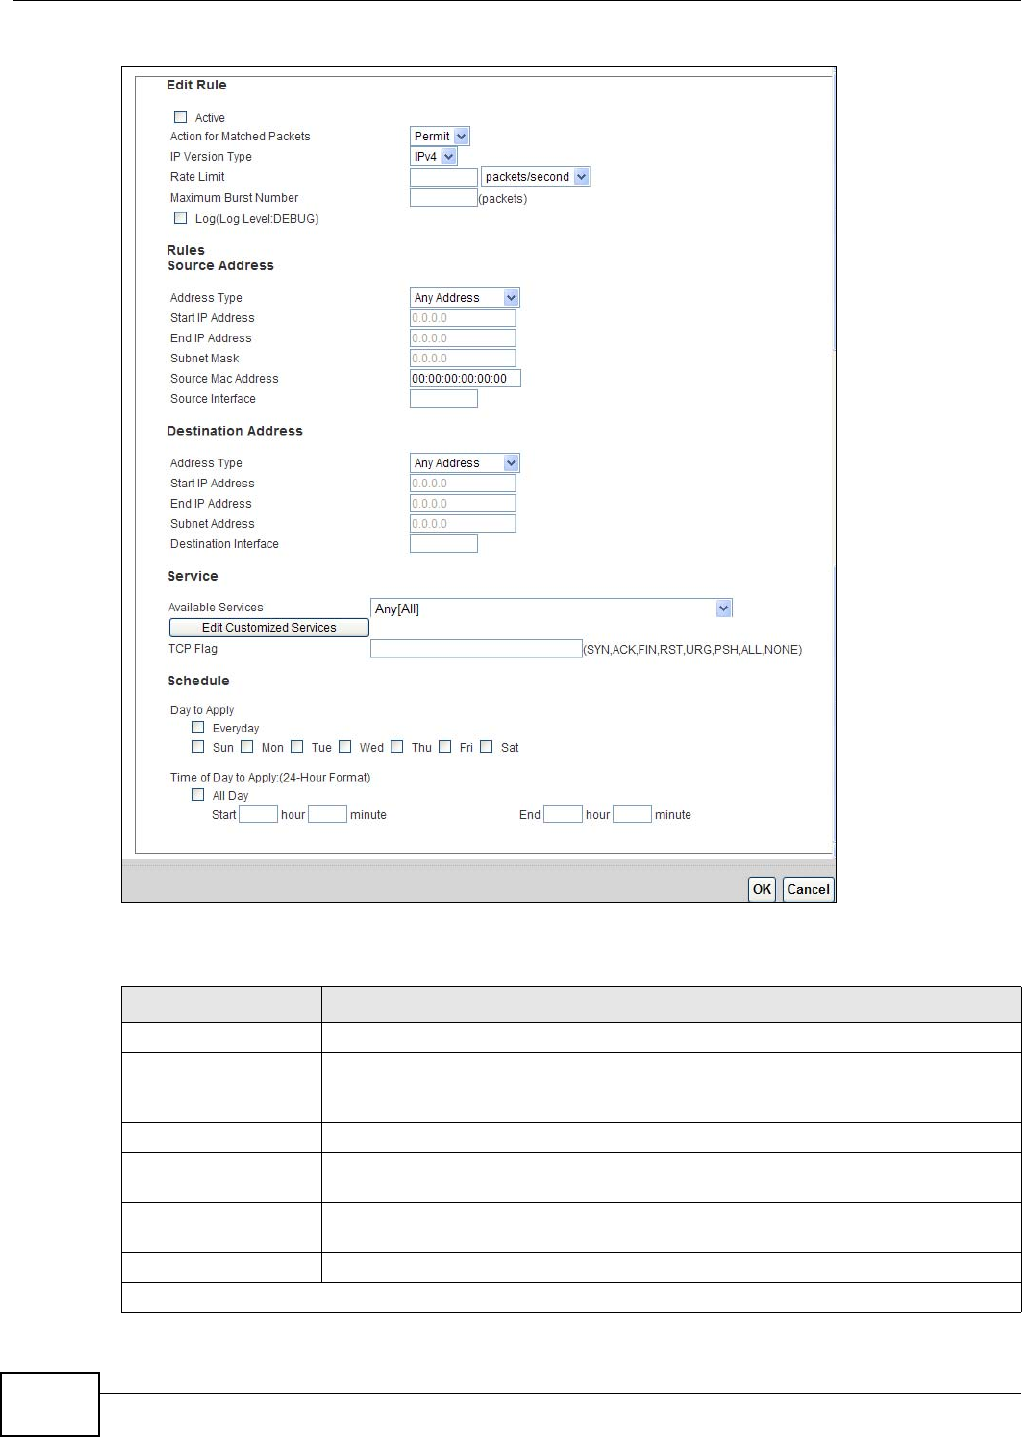Click the 'Edit Rule' heading text

[197, 85]
